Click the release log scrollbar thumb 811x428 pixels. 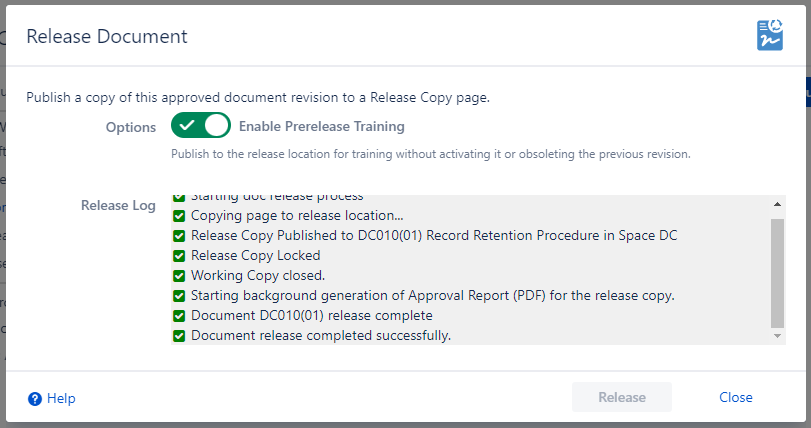(x=778, y=272)
